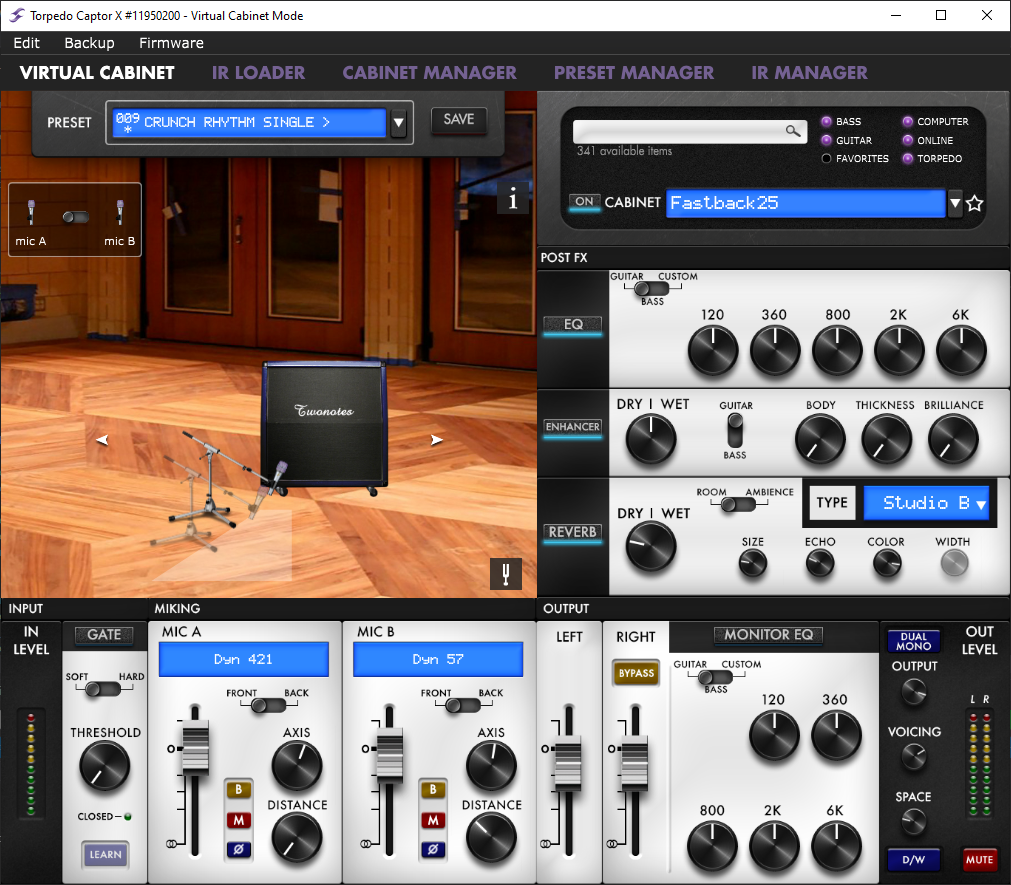Toggle the Monitor EQ section button

(769, 635)
